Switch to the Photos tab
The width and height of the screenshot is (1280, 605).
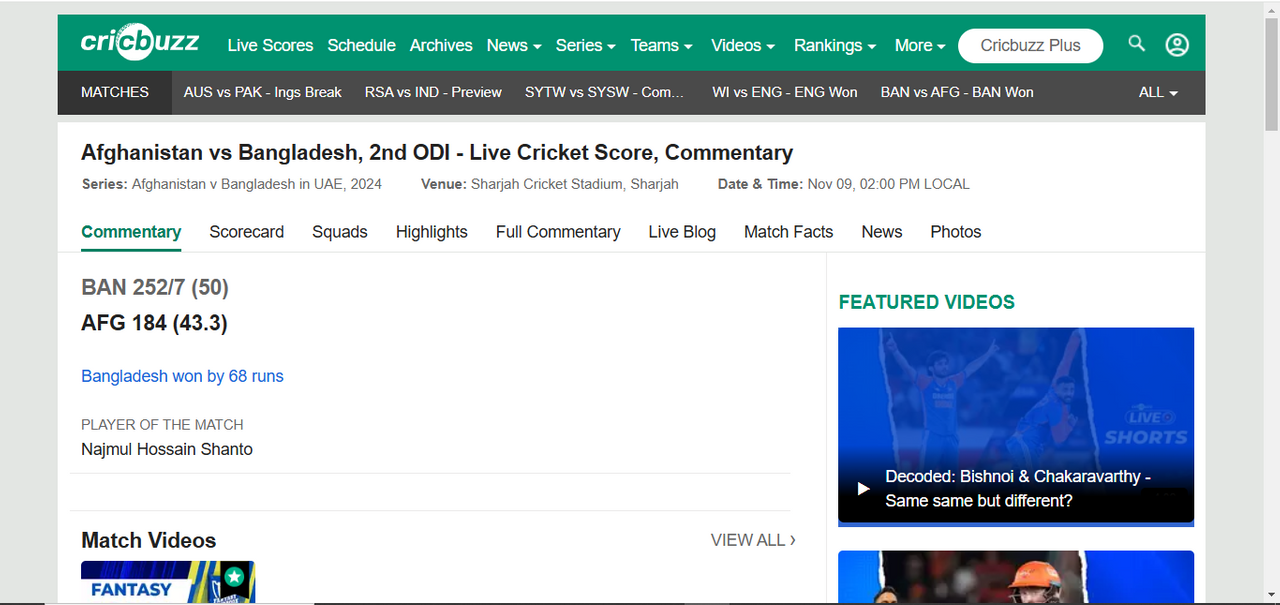(956, 232)
